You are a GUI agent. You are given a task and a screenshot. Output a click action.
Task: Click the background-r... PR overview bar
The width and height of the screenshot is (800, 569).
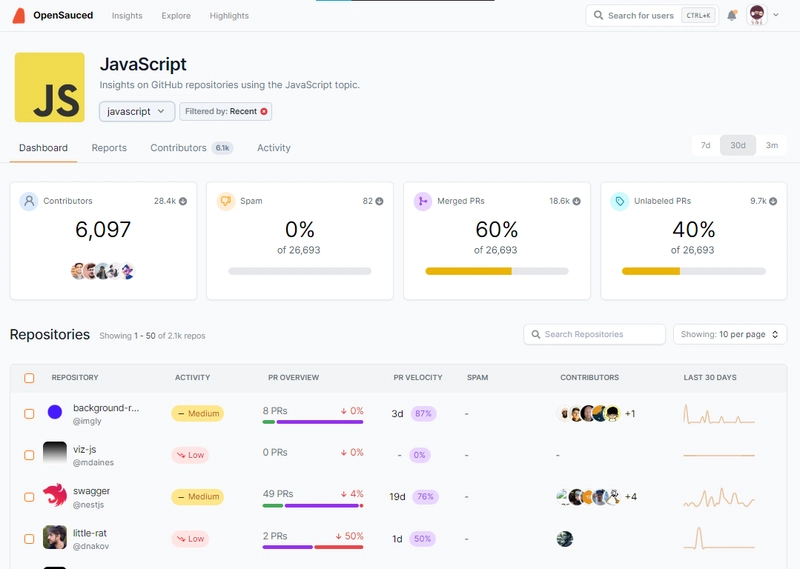pyautogui.click(x=313, y=422)
